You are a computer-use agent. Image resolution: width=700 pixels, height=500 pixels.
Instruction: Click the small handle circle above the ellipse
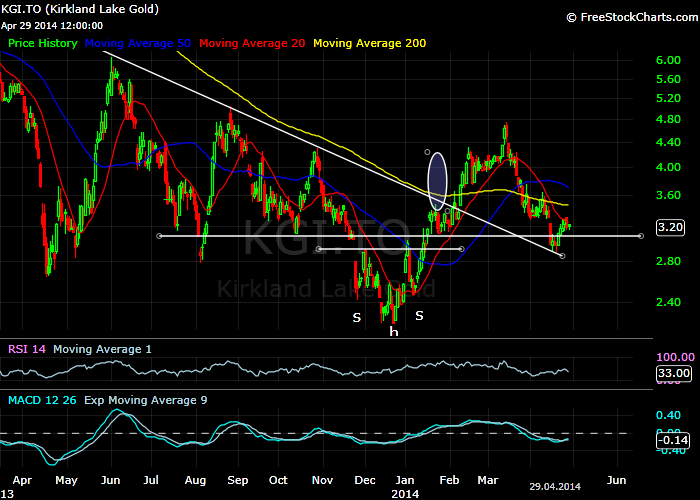tap(427, 152)
